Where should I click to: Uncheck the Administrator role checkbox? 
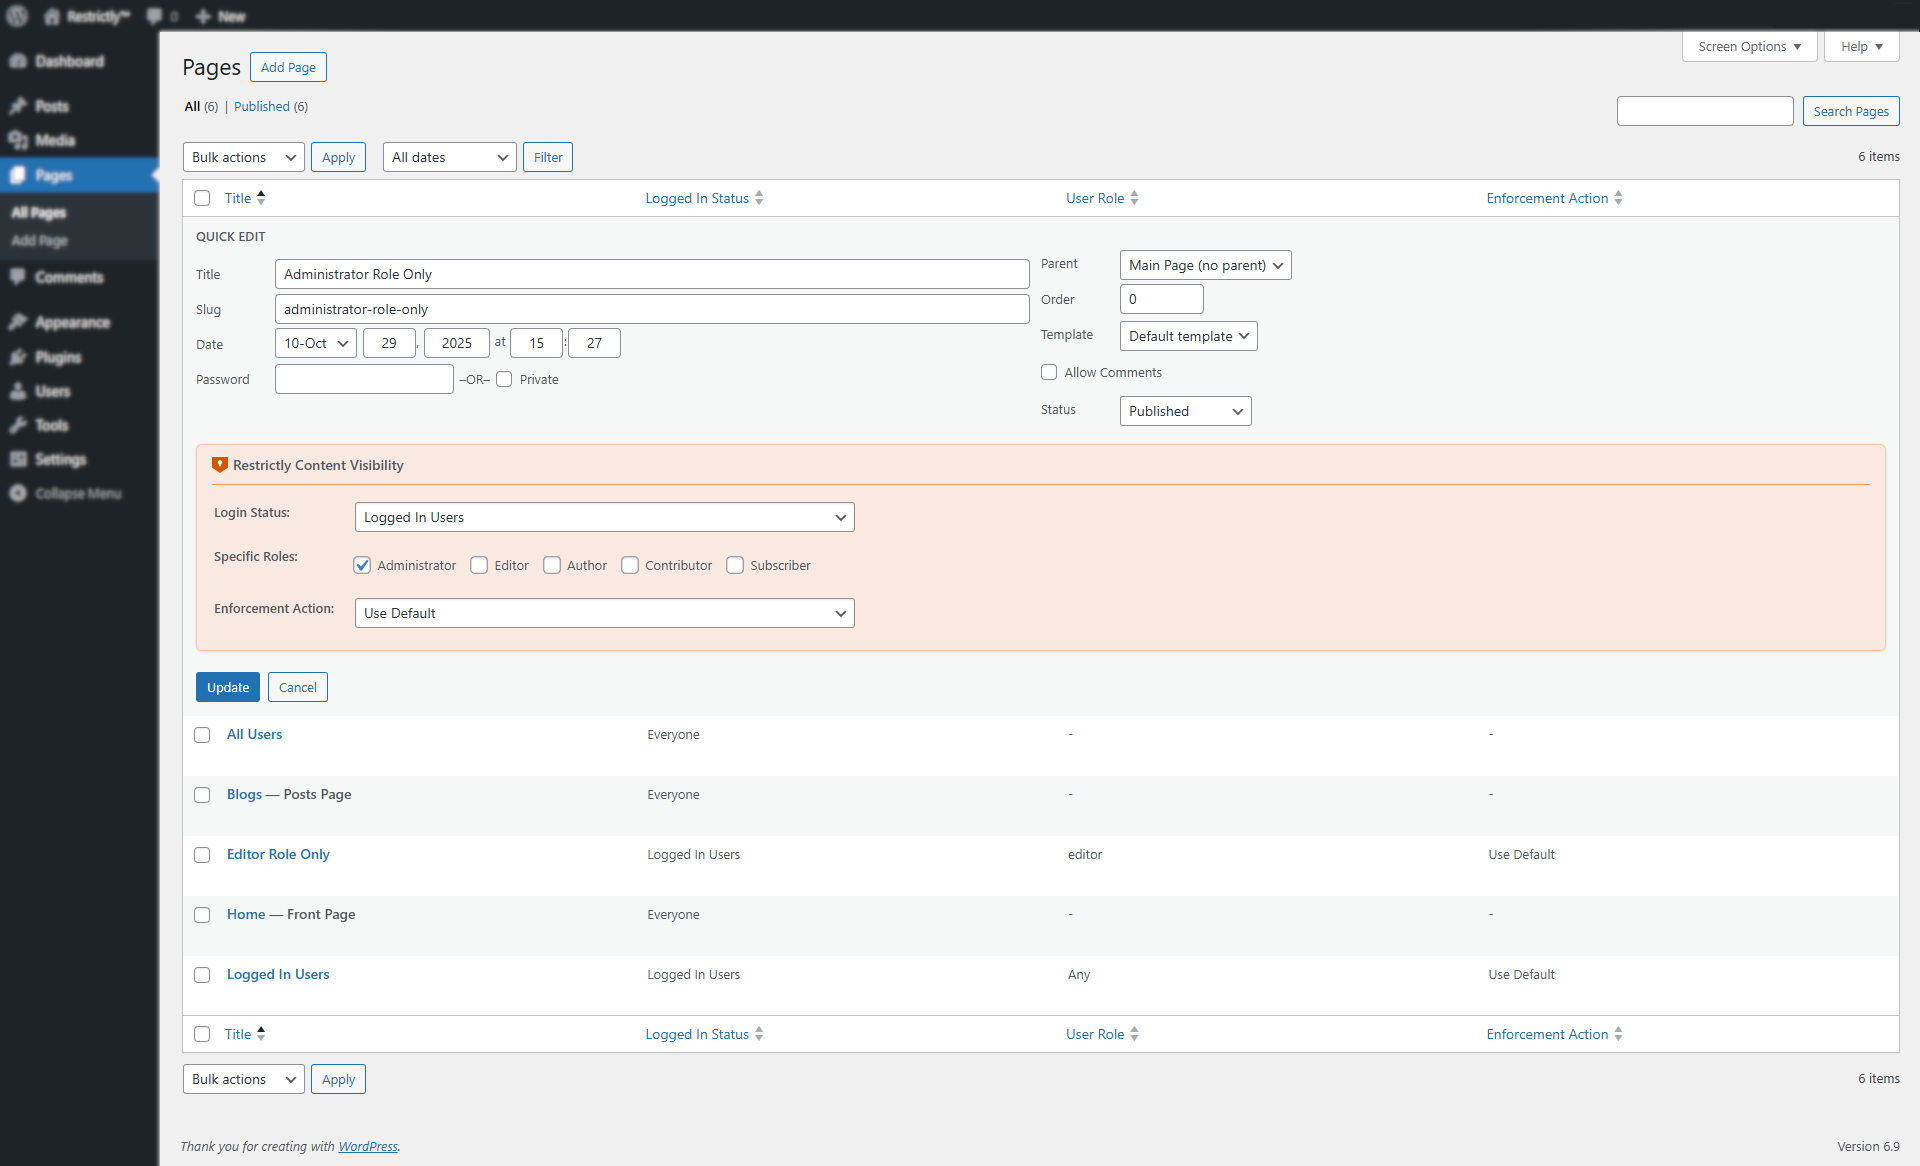point(362,565)
